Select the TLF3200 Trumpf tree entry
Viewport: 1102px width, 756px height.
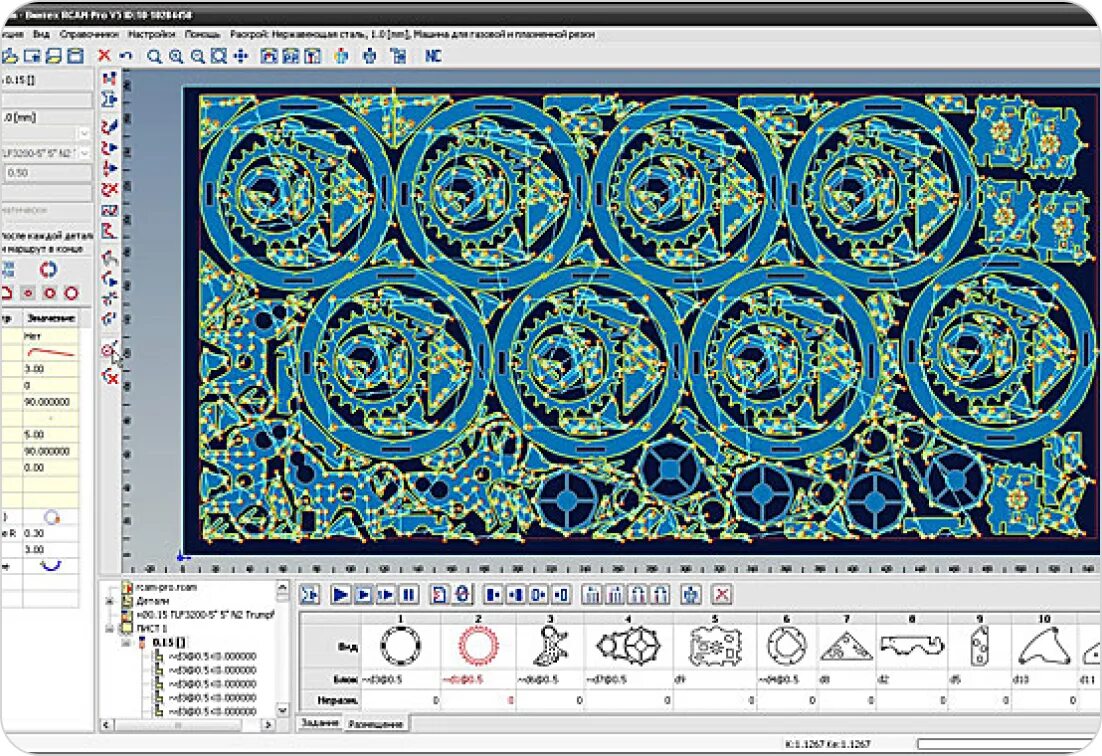[x=205, y=614]
